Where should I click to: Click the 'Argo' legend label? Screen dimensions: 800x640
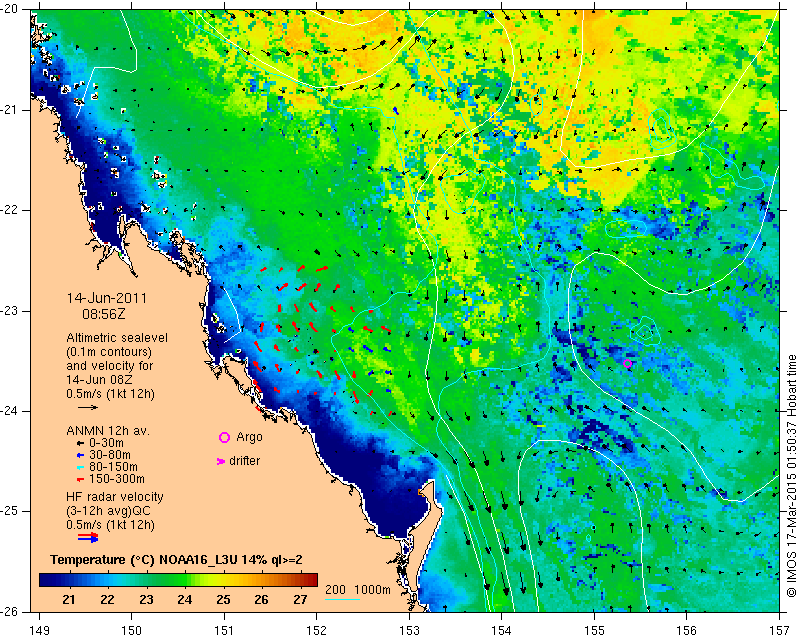click(249, 437)
